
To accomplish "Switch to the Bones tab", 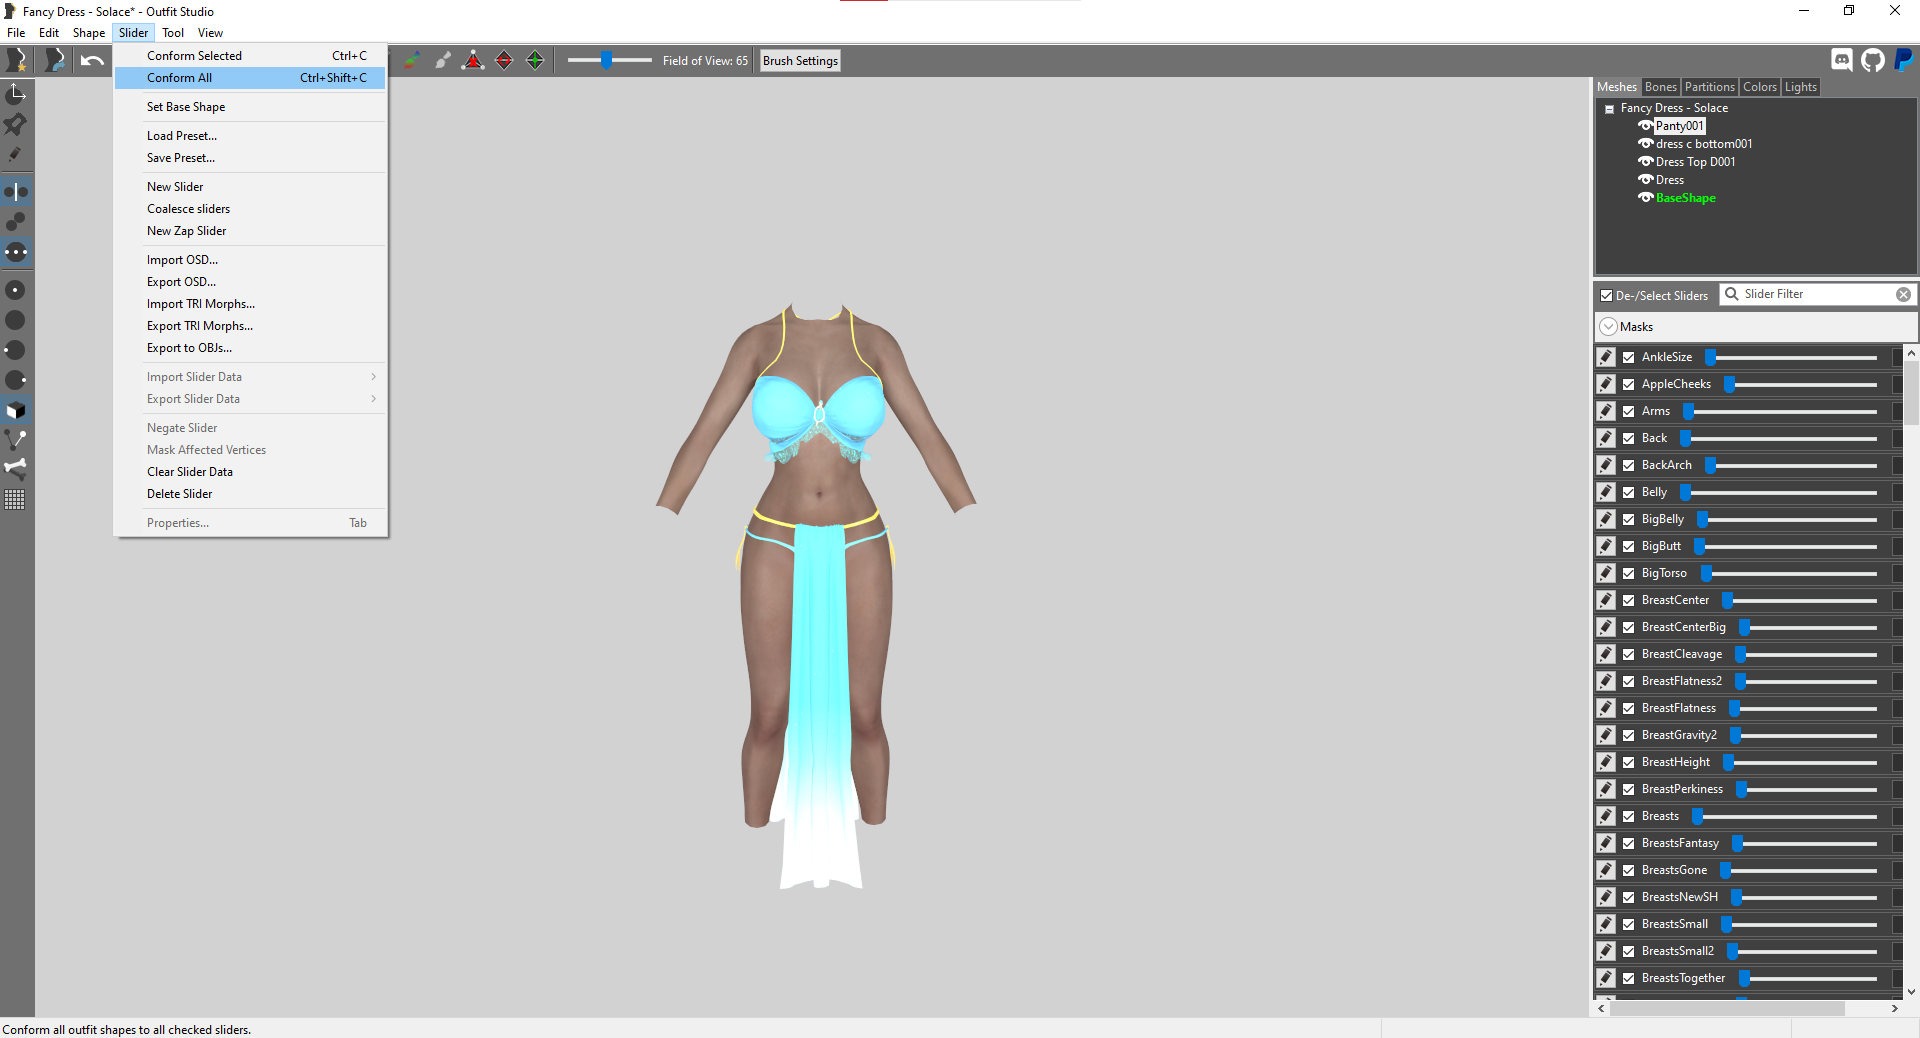I will coord(1660,87).
